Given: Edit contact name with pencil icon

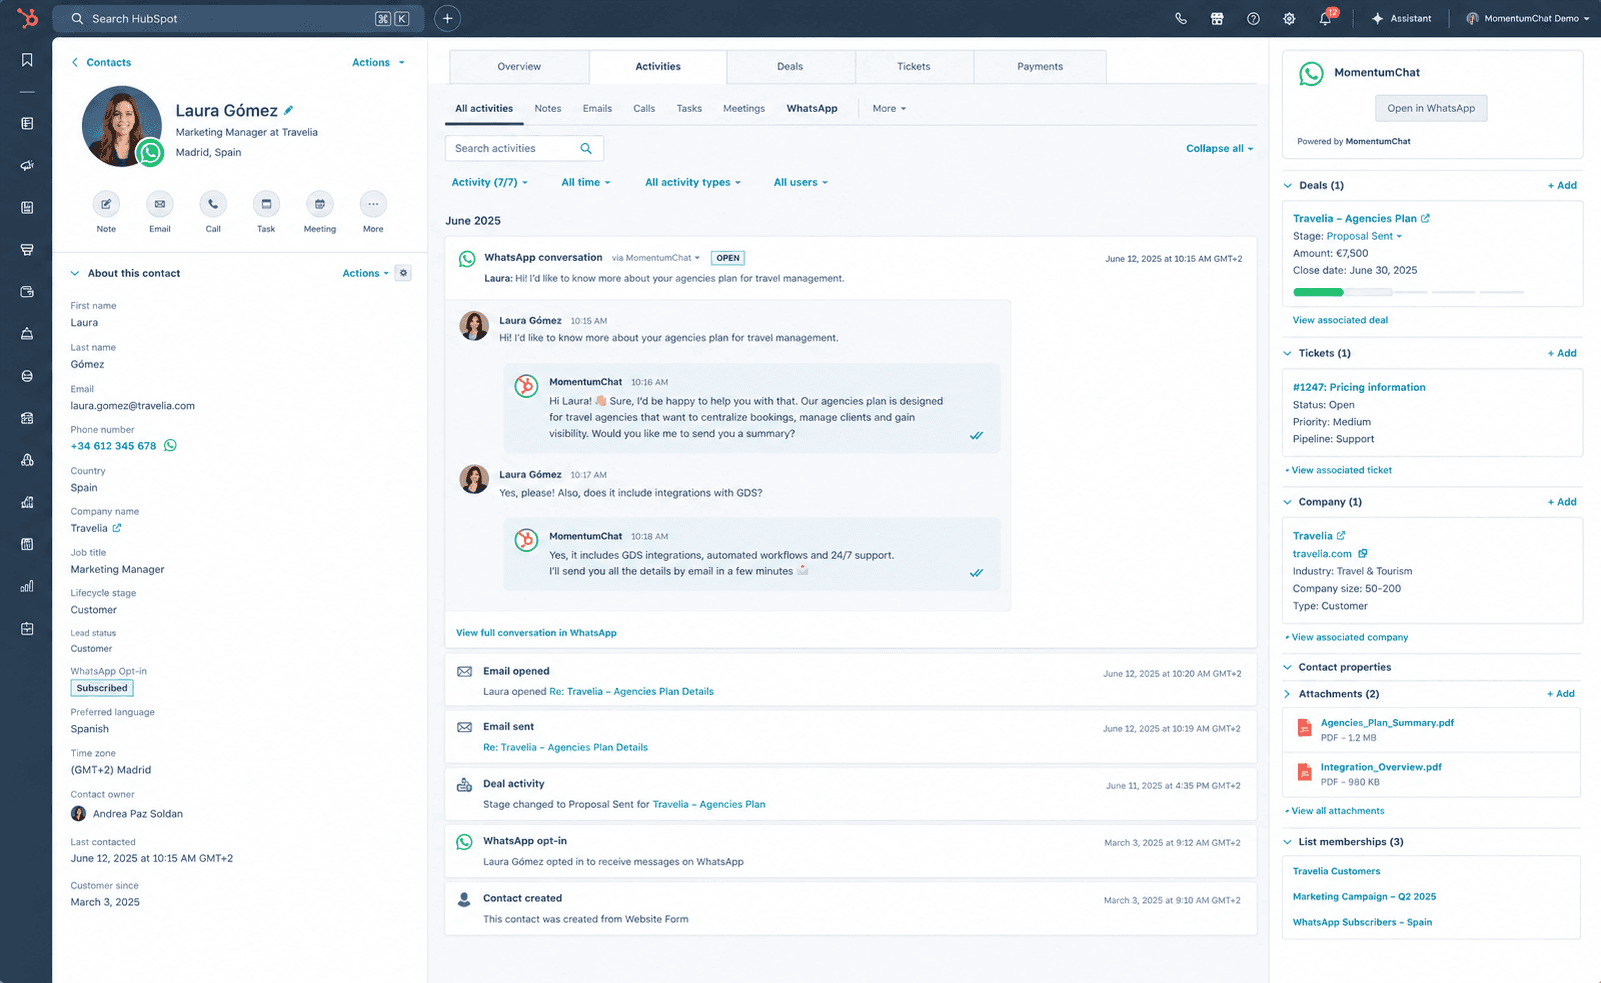Looking at the screenshot, I should 288,110.
